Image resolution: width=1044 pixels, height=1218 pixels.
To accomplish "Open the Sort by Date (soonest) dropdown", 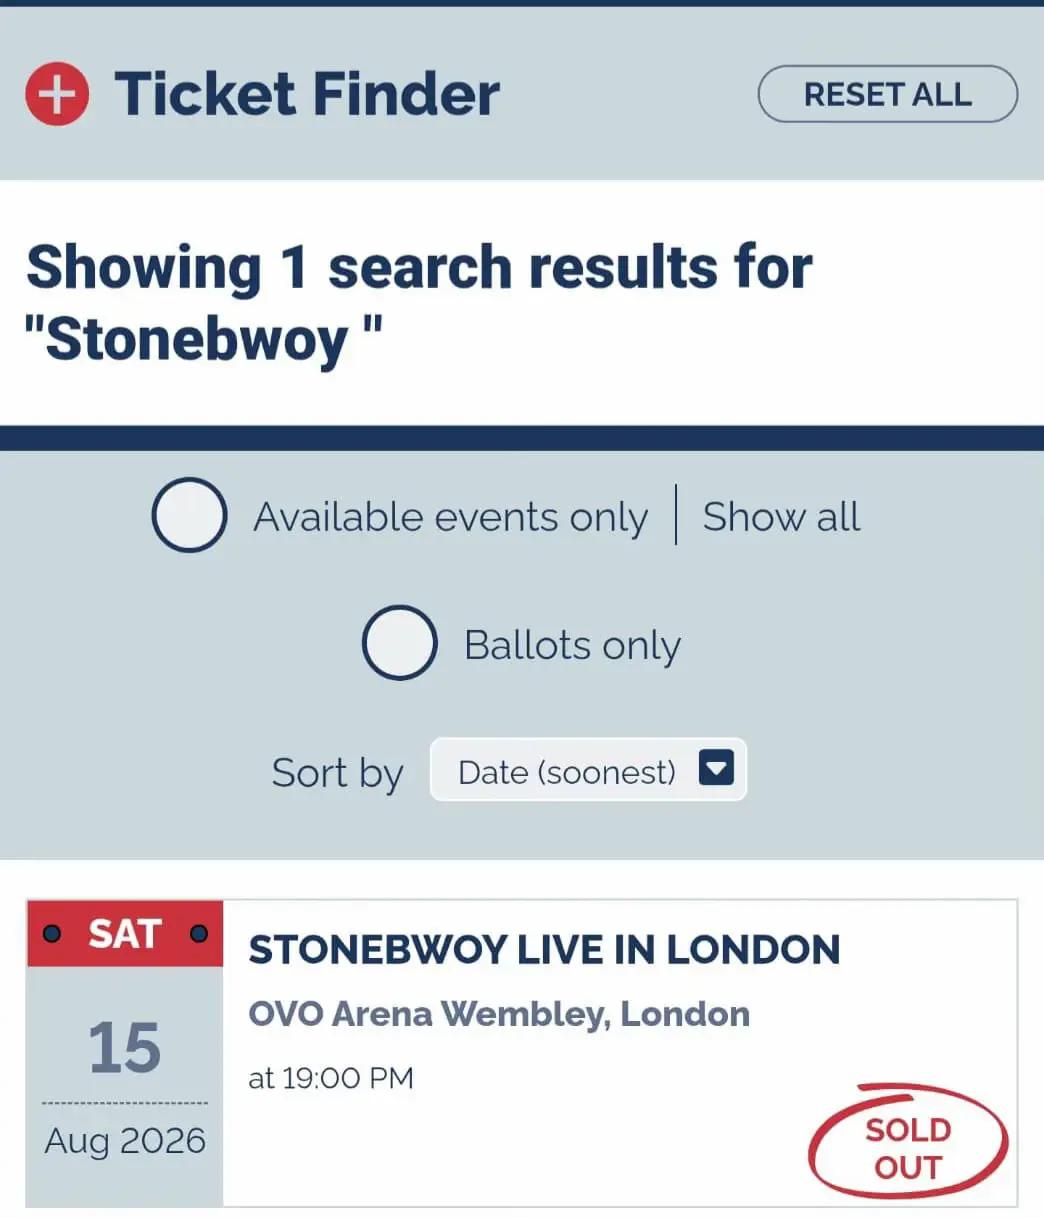I will pos(588,770).
